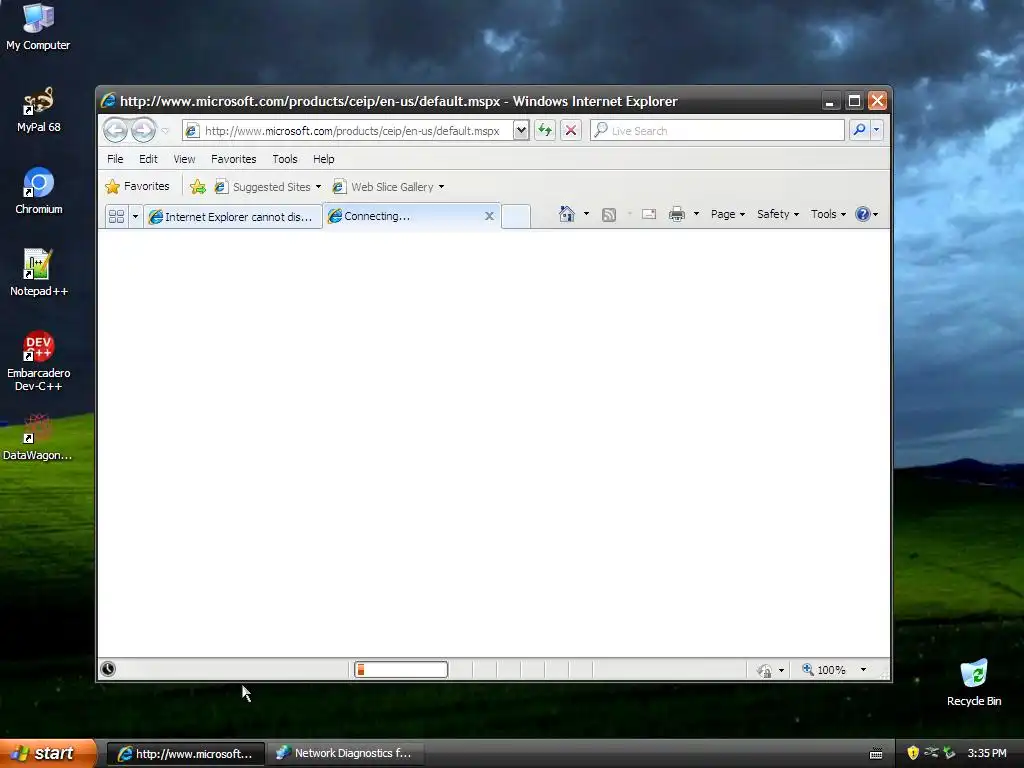Select the MyPal 68 desktop icon
Image resolution: width=1024 pixels, height=768 pixels.
pos(39,110)
